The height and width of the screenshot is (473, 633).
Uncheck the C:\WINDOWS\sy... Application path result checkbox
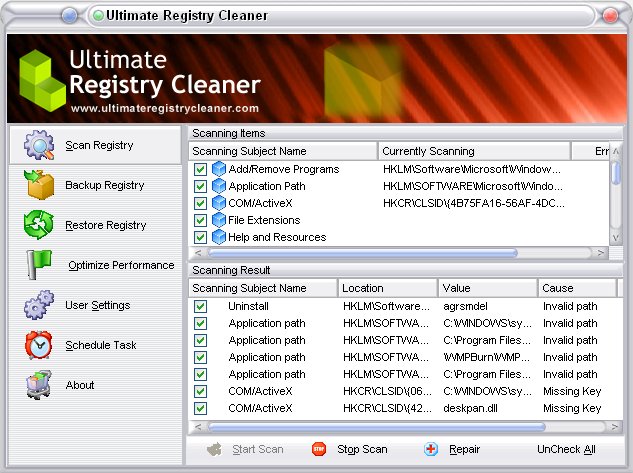point(200,323)
